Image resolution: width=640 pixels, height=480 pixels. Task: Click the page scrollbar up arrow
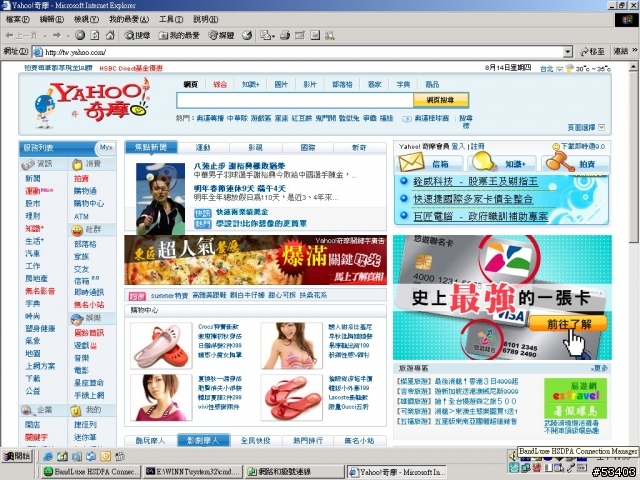633,66
